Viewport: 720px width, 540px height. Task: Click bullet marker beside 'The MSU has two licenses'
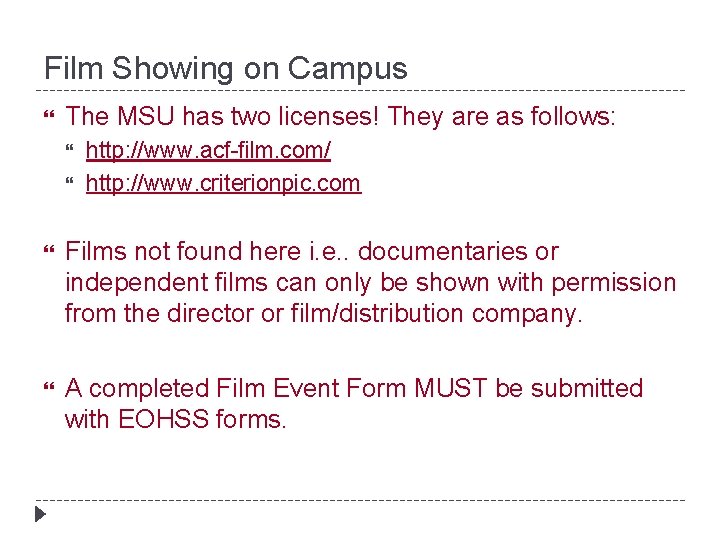pyautogui.click(x=49, y=114)
